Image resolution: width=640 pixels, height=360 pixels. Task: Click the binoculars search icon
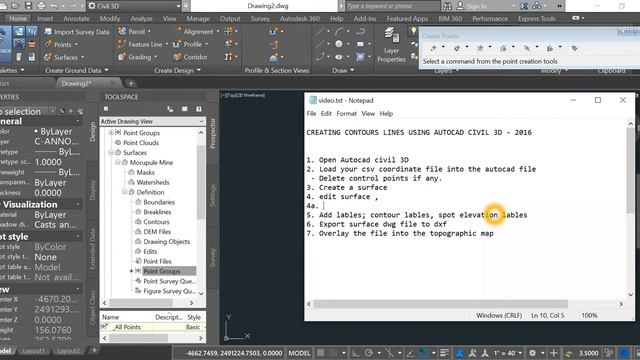tap(447, 6)
